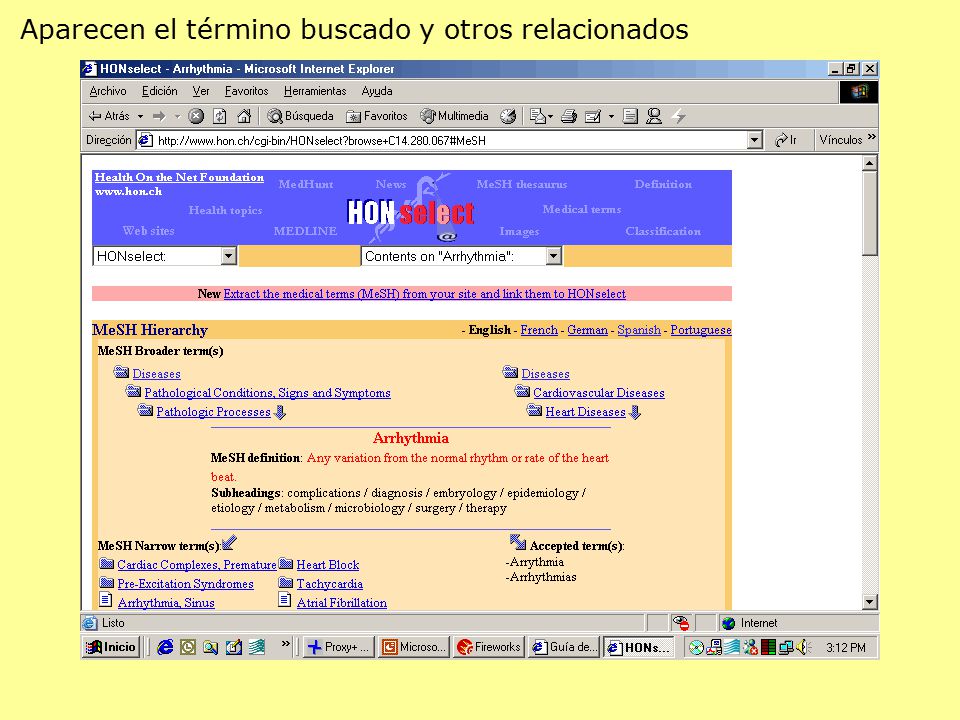
Task: Open the Atrial Fibrillation link
Action: 342,603
